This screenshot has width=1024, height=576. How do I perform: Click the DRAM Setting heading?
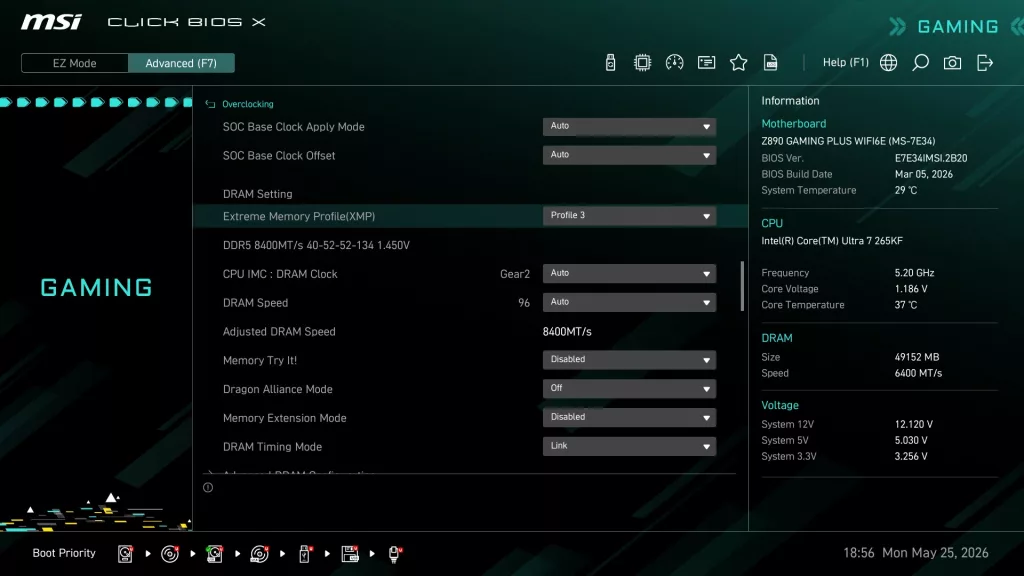point(257,194)
